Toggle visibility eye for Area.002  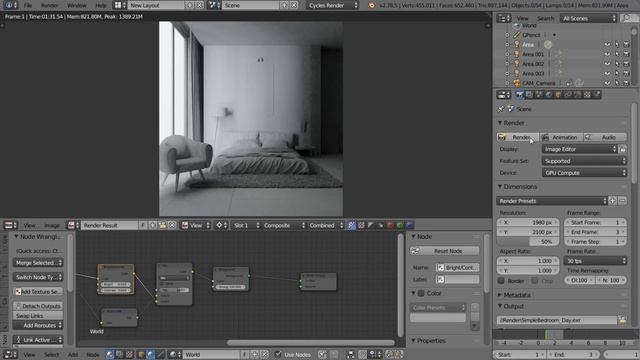click(607, 64)
